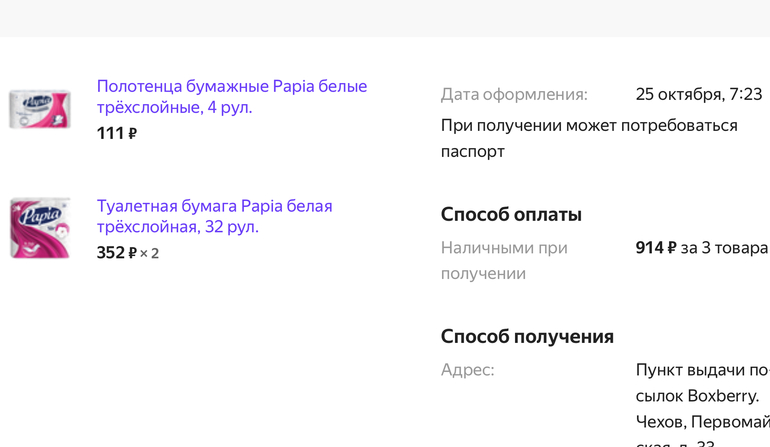Click the 352 ₽ toilet paper price
The height and width of the screenshot is (447, 770).
coord(116,253)
